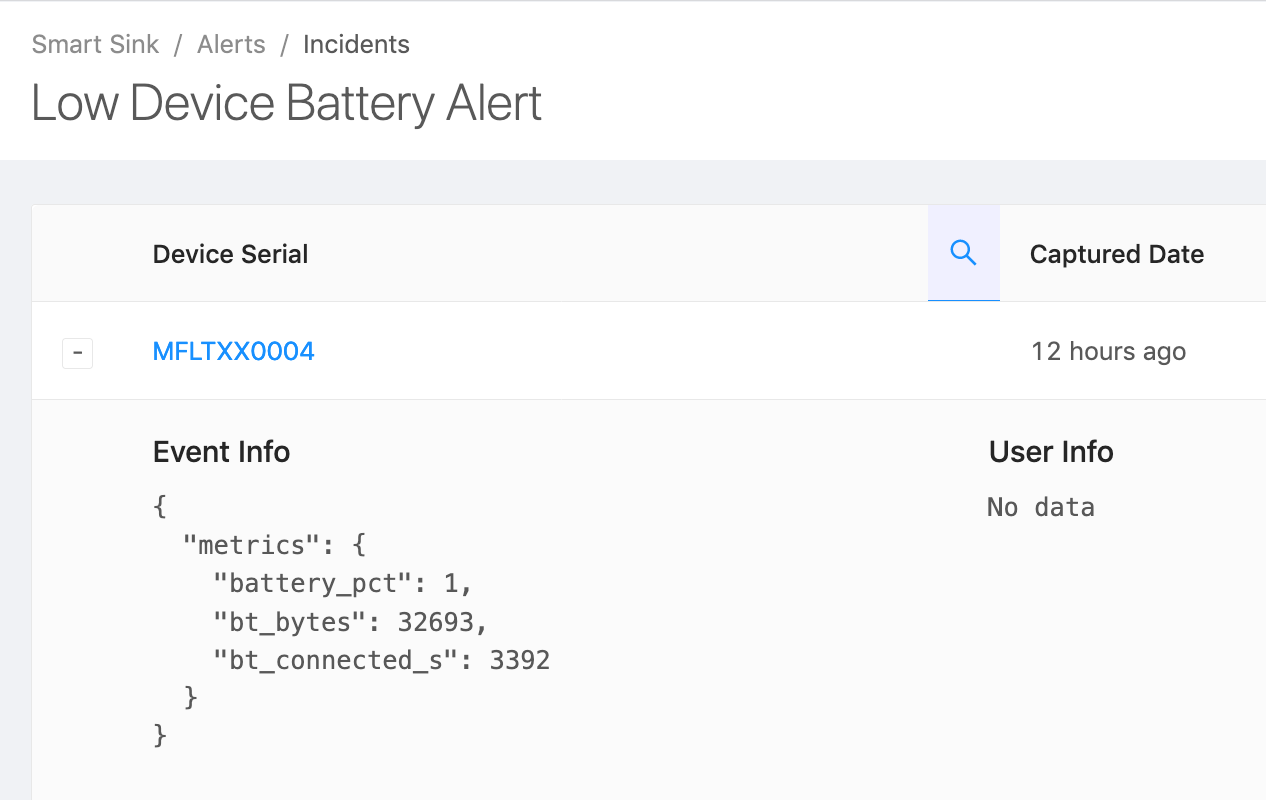Navigate to Alerts in the breadcrumb

(x=231, y=45)
